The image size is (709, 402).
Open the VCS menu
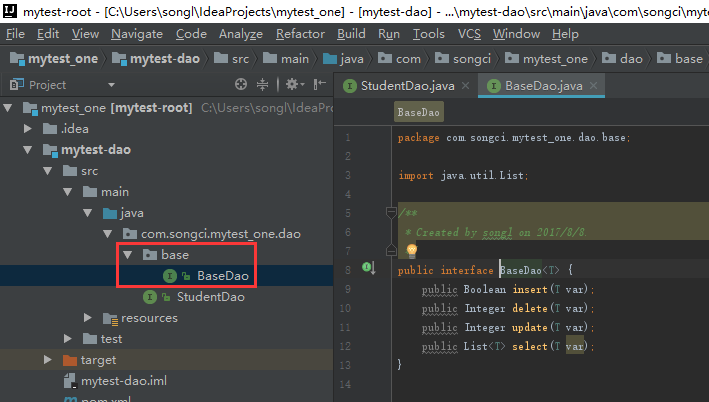coord(469,34)
